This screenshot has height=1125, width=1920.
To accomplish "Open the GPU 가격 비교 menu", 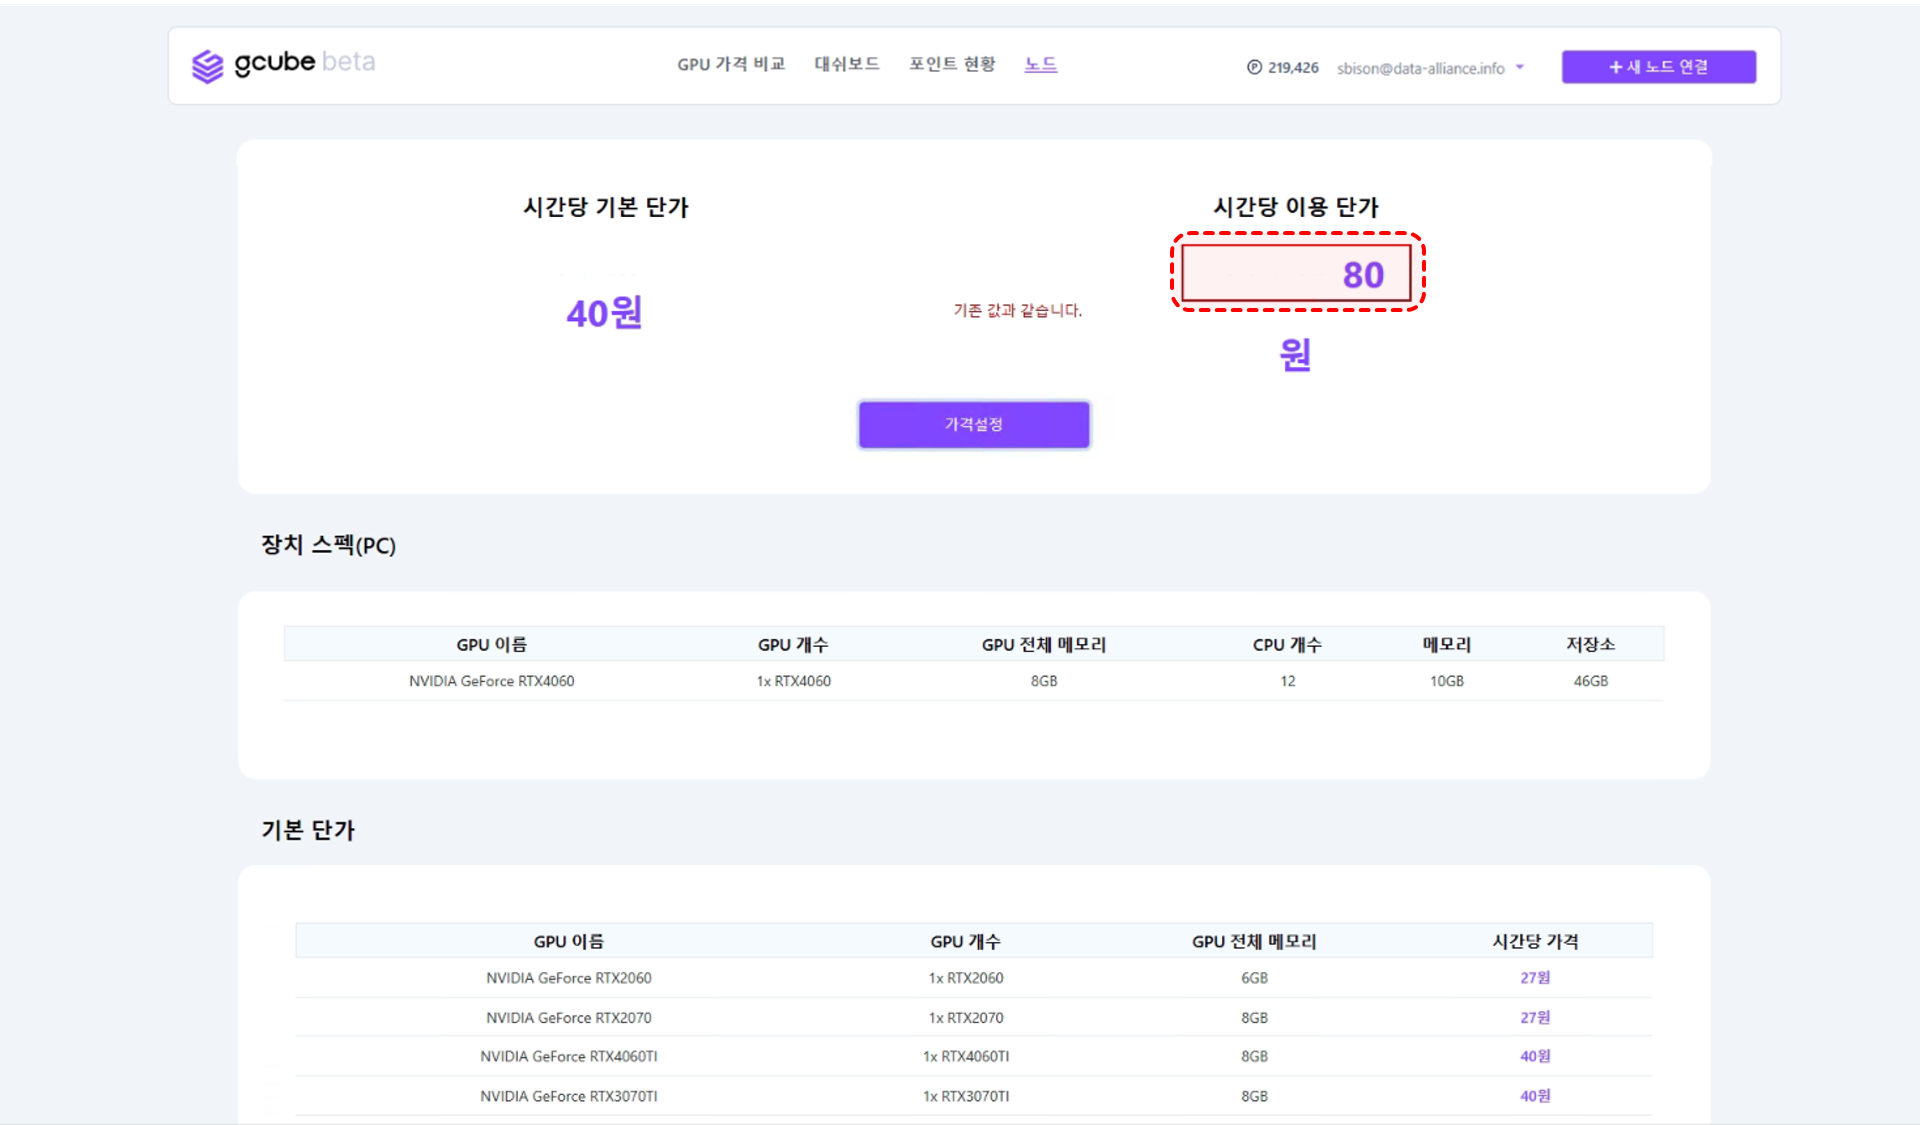I will (x=731, y=64).
